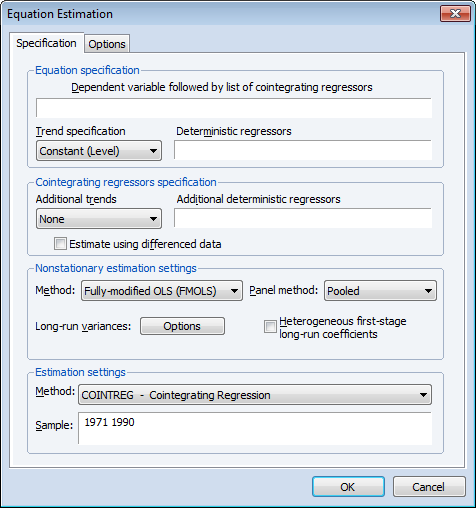476x508 pixels.
Task: Expand the Additional trends dropdown
Action: [x=99, y=219]
